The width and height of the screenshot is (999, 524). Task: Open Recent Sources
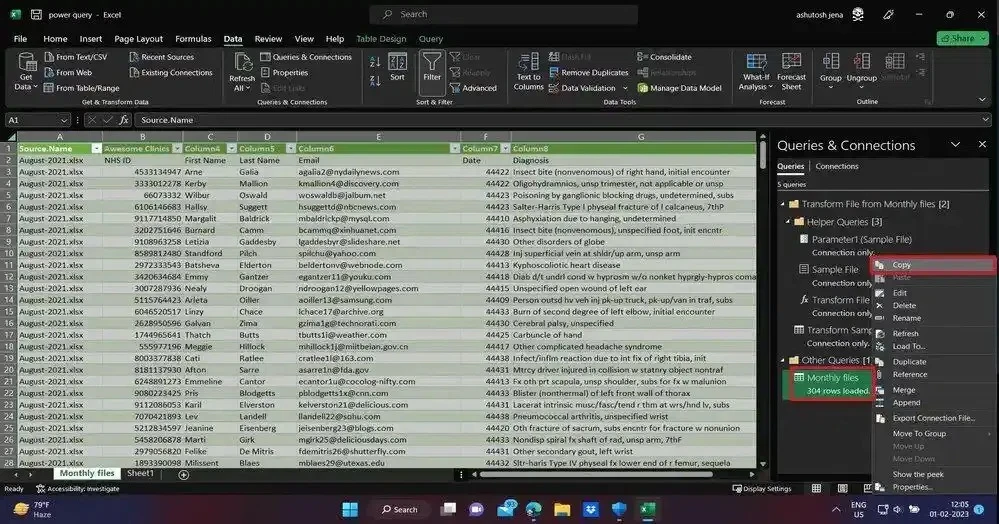click(162, 57)
